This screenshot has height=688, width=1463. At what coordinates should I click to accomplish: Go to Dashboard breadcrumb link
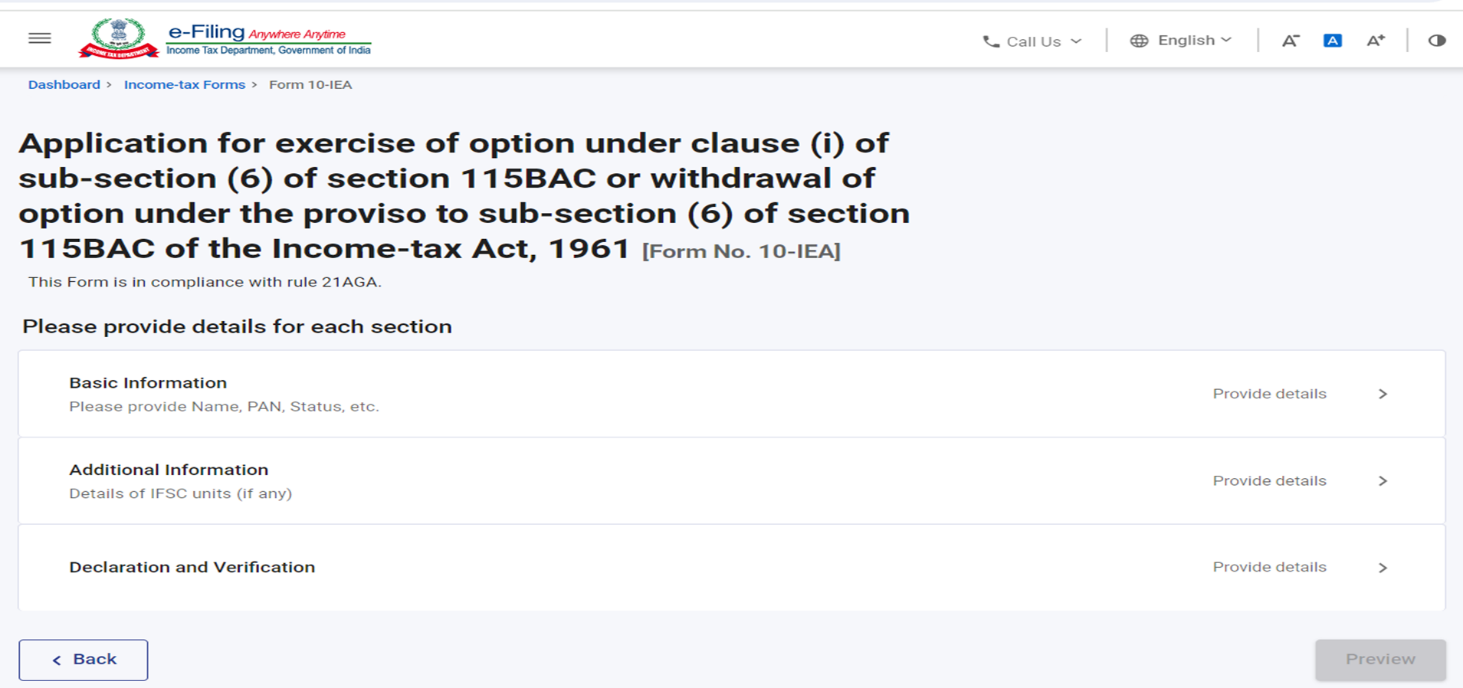[x=64, y=85]
